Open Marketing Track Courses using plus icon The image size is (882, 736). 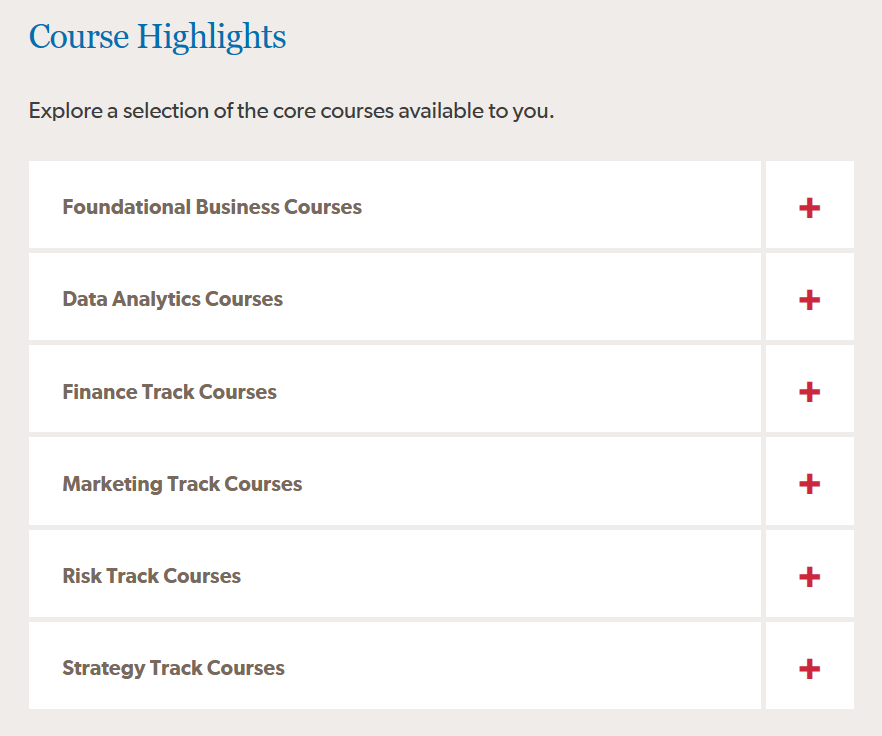coord(810,484)
